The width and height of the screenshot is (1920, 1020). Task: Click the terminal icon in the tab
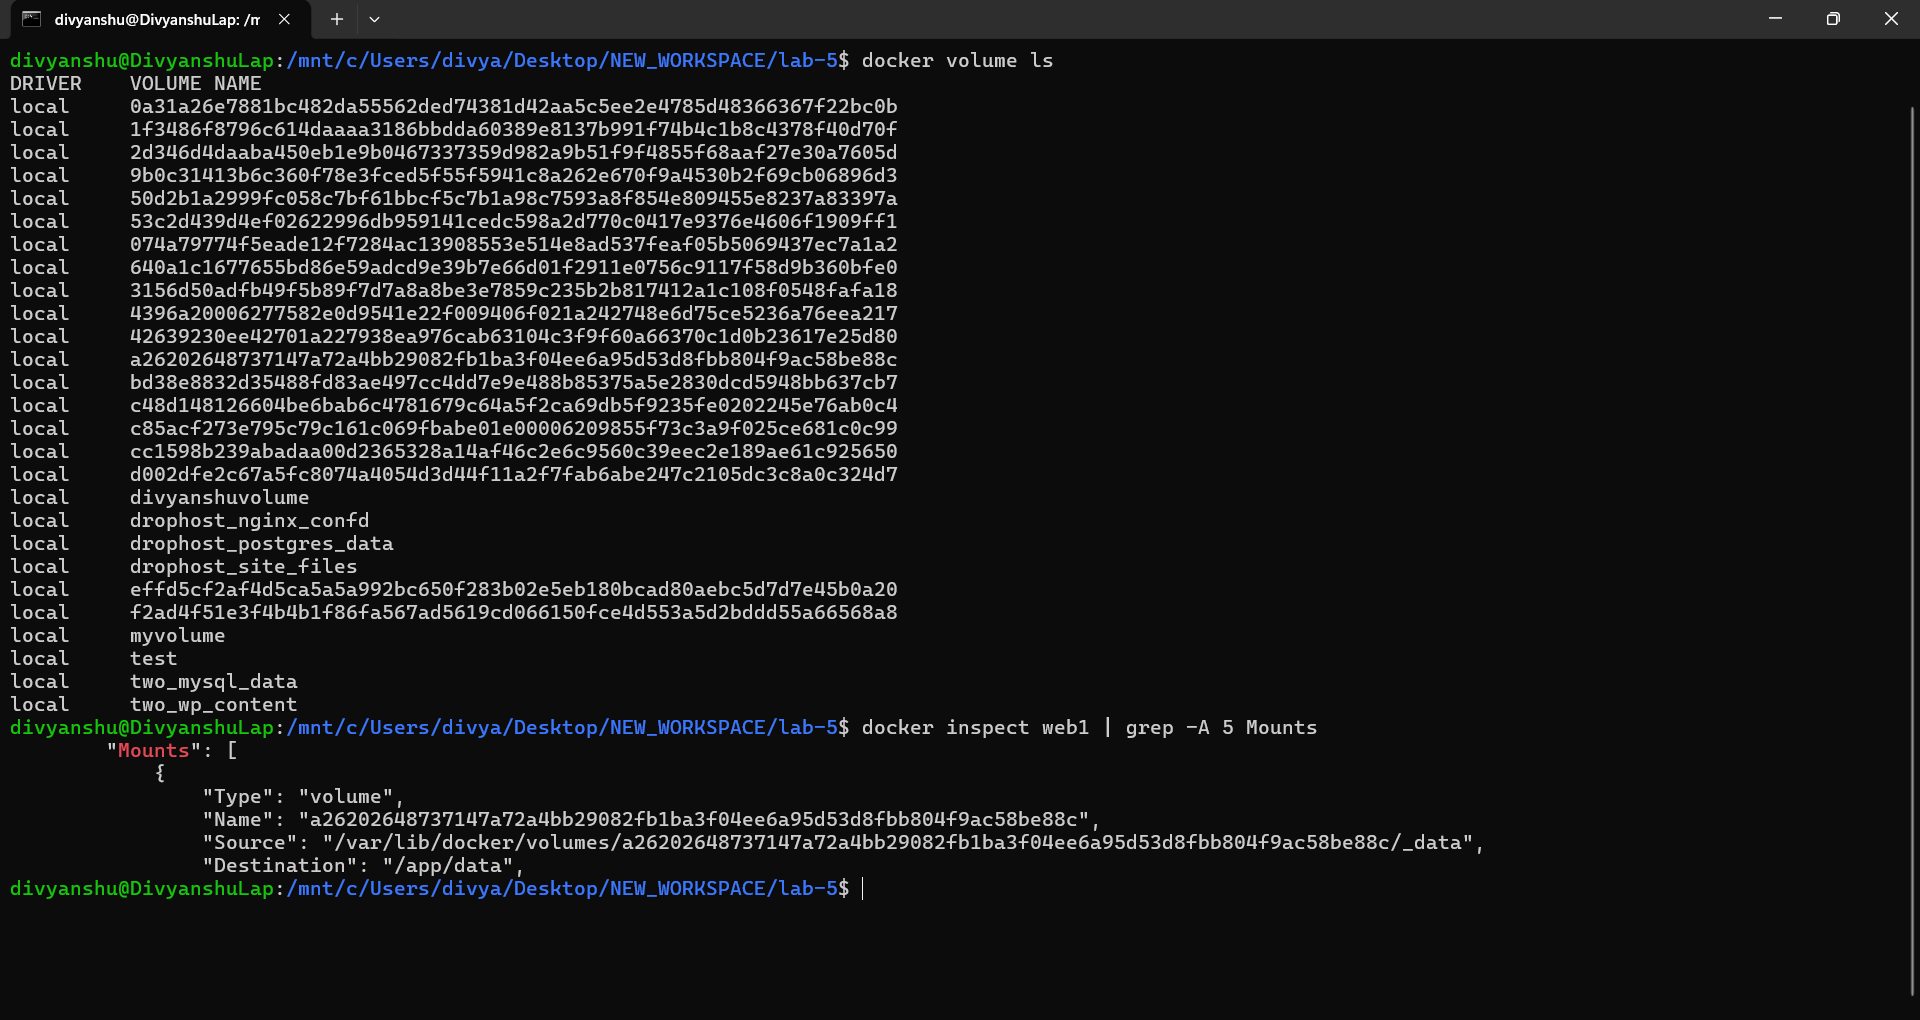[x=31, y=19]
